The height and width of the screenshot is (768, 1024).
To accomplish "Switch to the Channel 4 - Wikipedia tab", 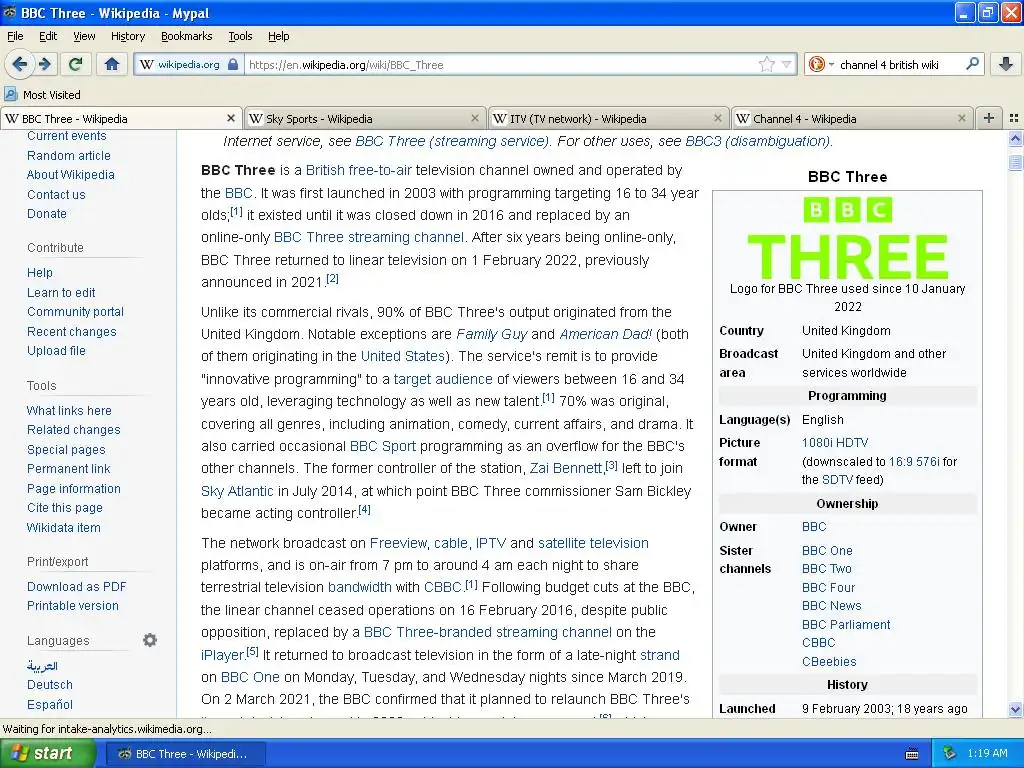I will point(852,118).
